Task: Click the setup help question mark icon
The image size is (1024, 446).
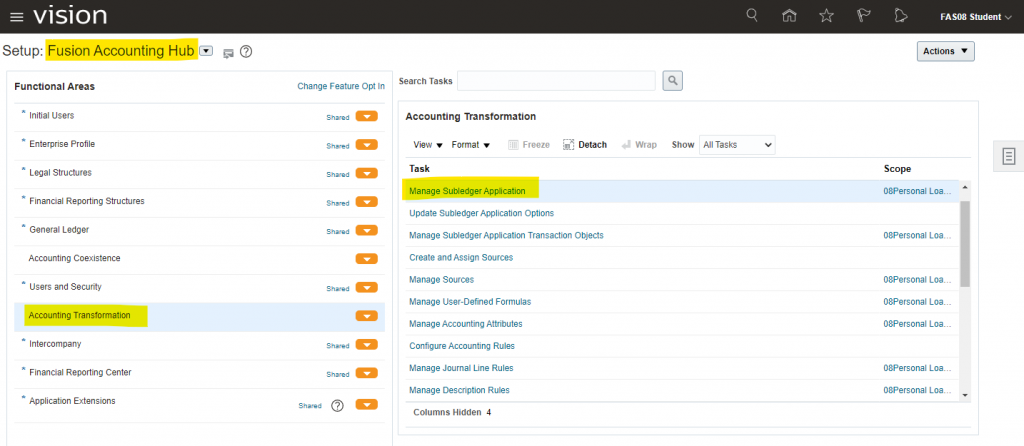Action: coord(246,52)
